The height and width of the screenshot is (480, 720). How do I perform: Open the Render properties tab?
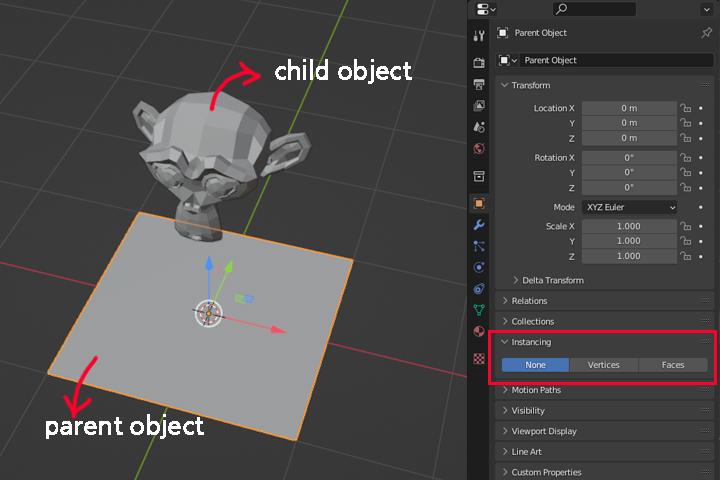(479, 62)
